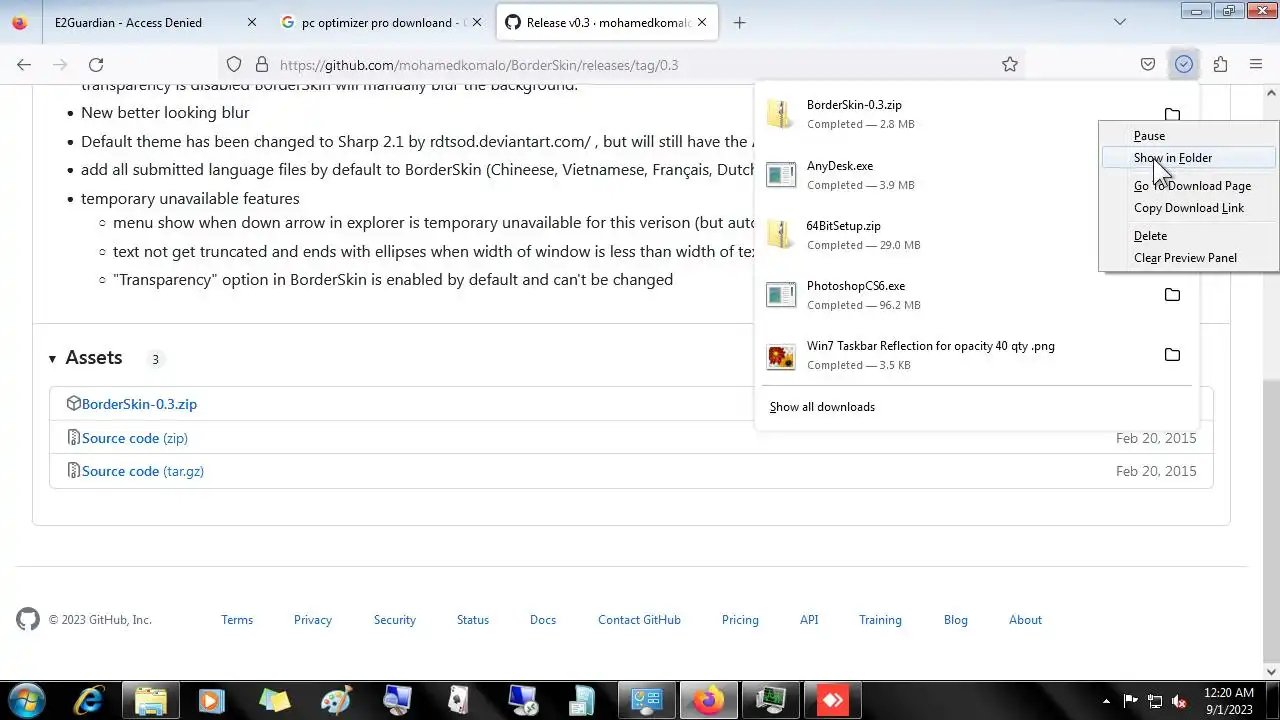Screen dimensions: 1280x720
Task: Download BorderSkin-0.3.zip asset link
Action: pyautogui.click(x=139, y=404)
